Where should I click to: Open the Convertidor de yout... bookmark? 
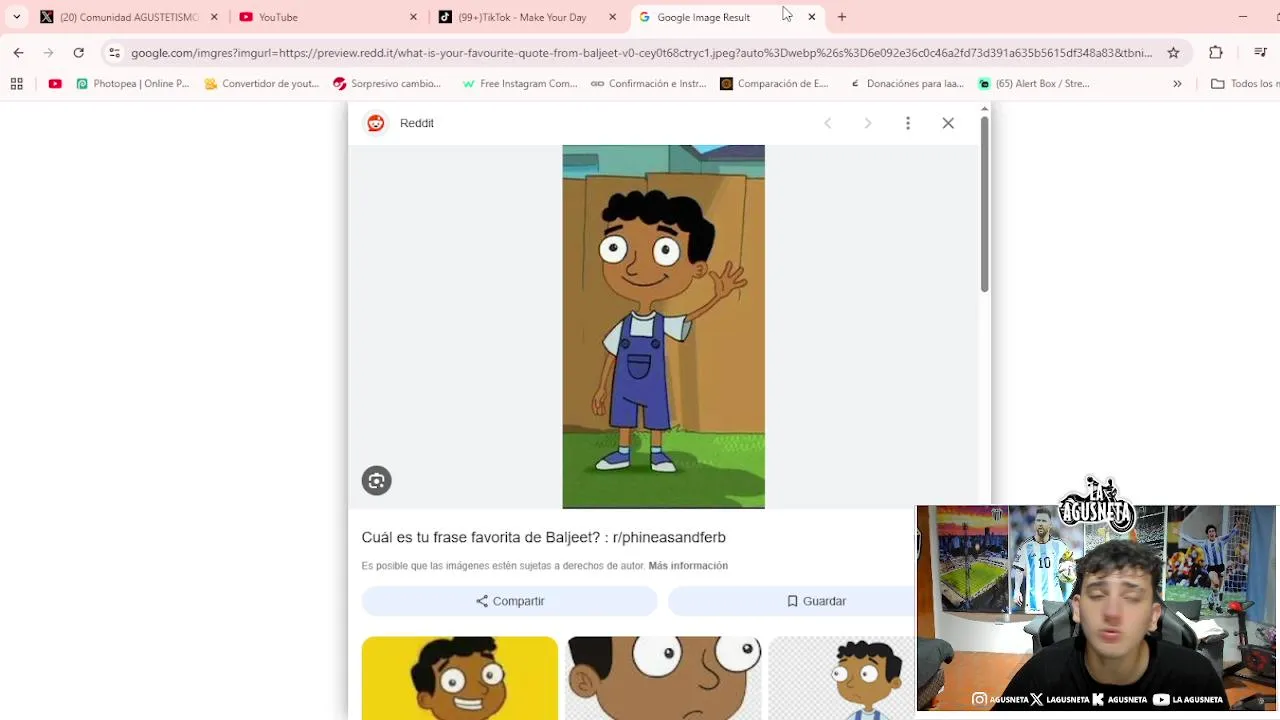tap(261, 84)
